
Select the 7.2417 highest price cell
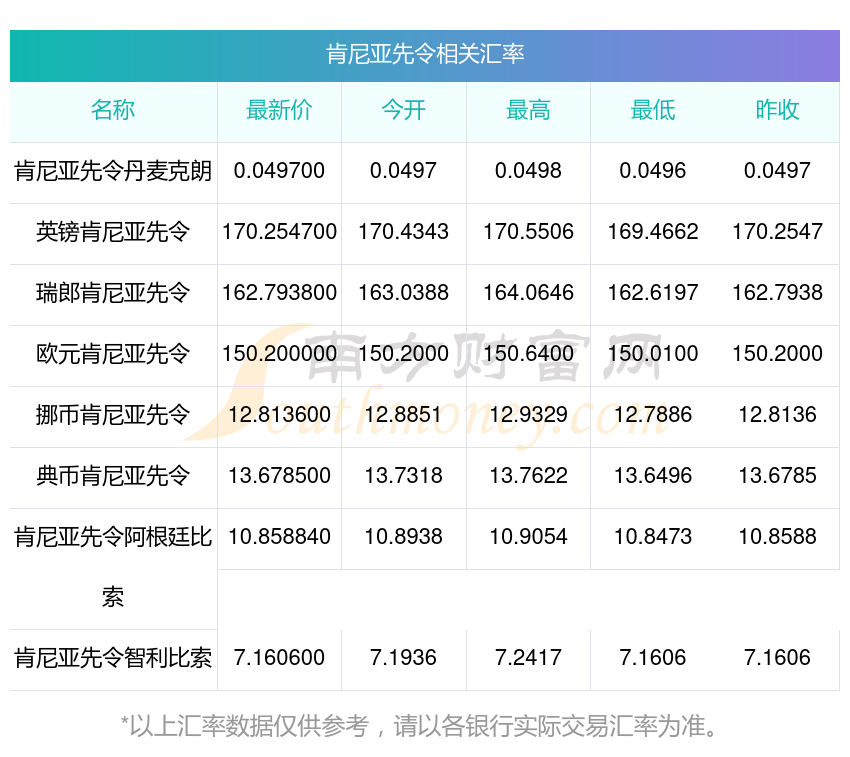[528, 658]
